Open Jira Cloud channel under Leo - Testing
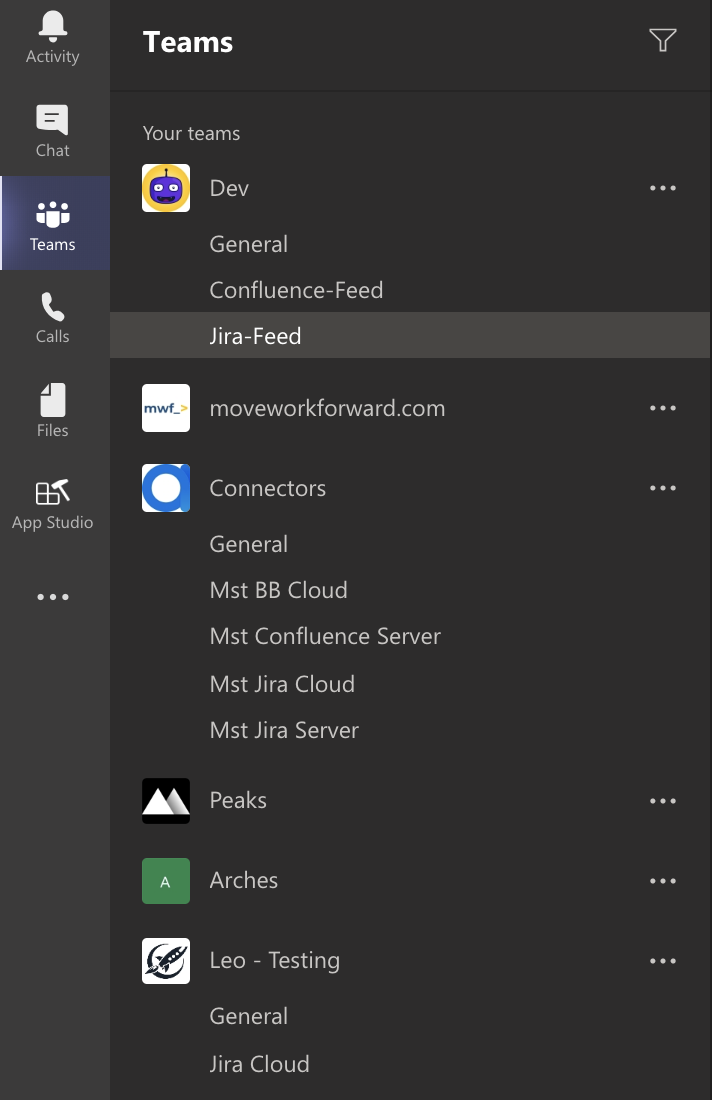Image resolution: width=712 pixels, height=1100 pixels. [x=259, y=1064]
